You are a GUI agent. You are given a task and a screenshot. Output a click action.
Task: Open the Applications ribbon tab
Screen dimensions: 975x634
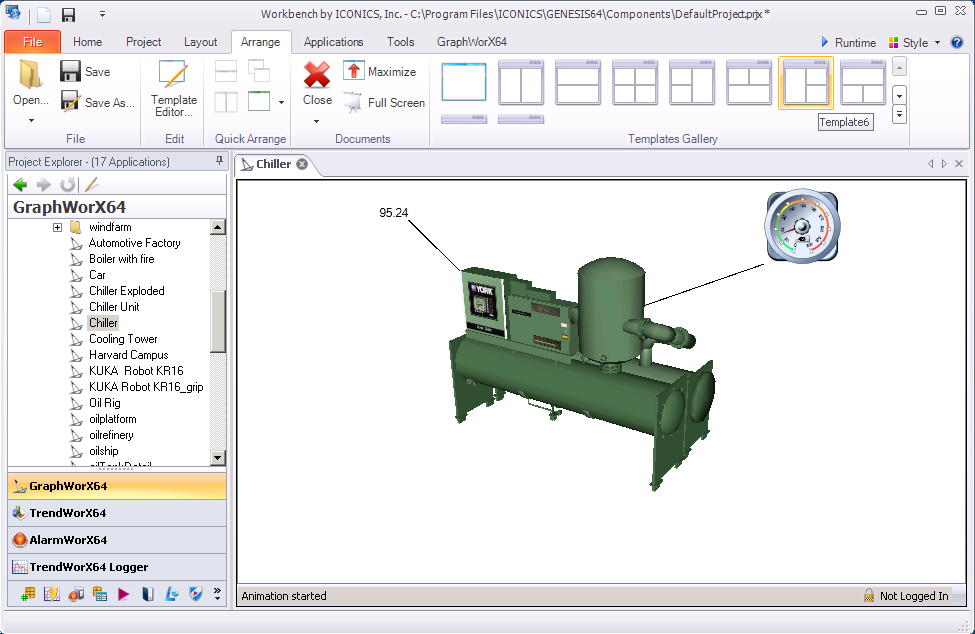point(333,42)
